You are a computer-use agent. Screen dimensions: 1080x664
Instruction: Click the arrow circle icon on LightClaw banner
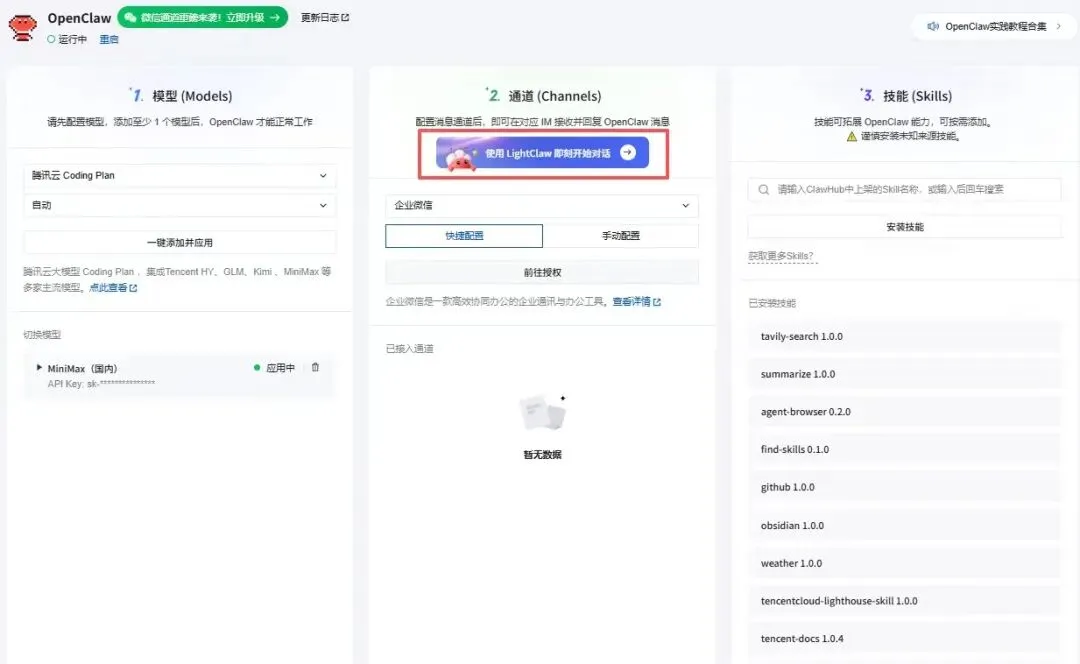click(x=627, y=152)
